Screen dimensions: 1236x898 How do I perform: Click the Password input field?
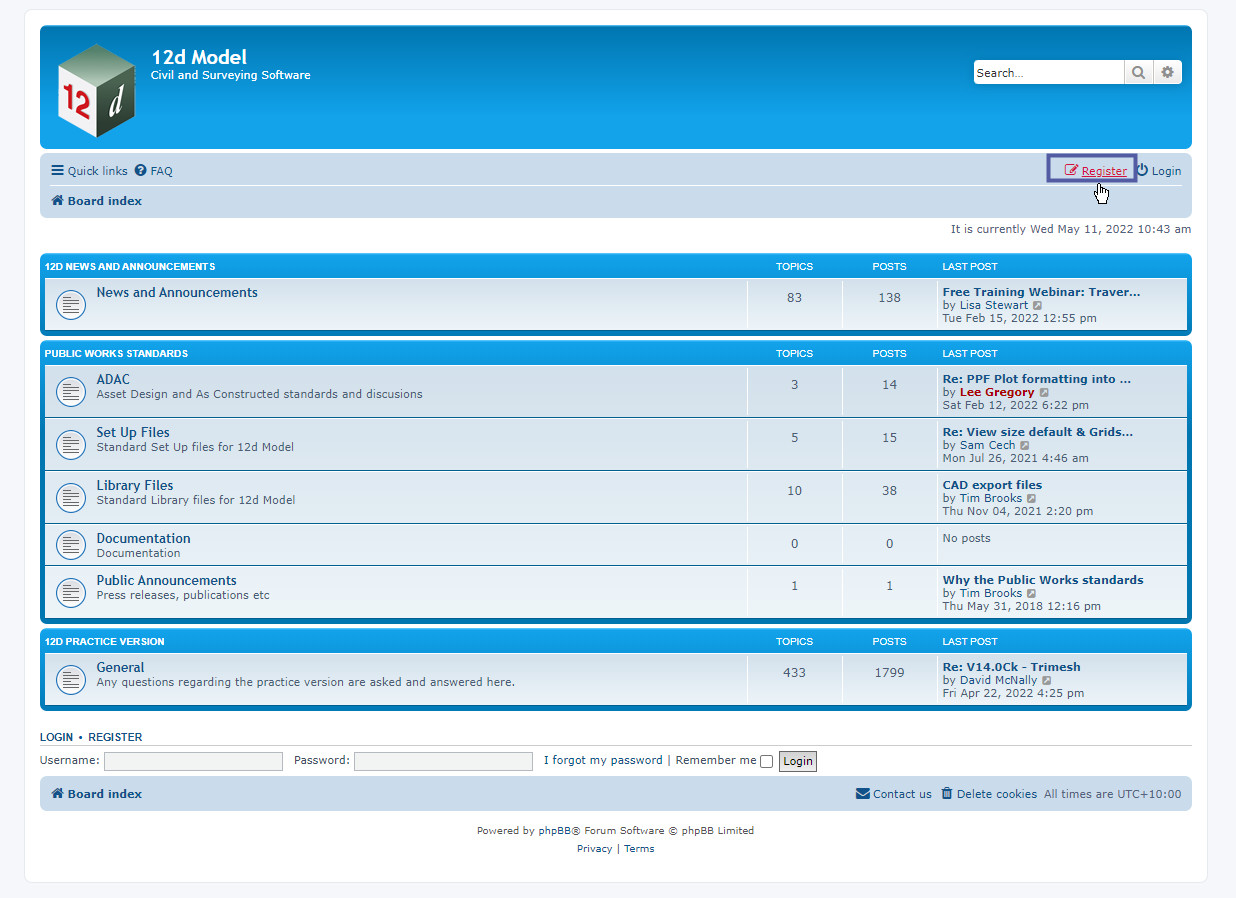tap(443, 761)
